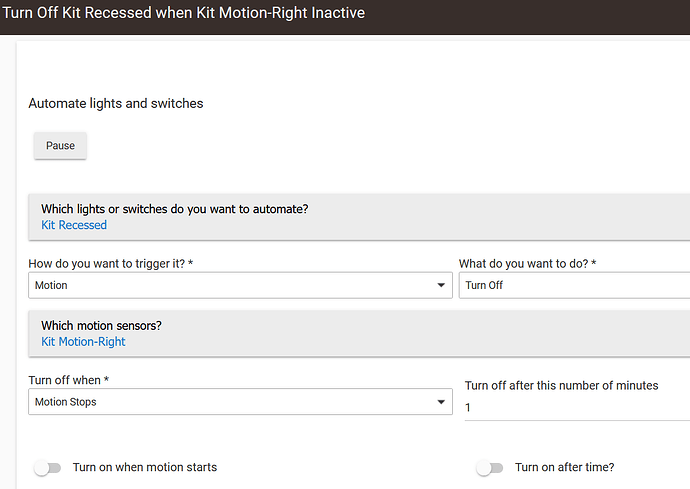The width and height of the screenshot is (690, 489).
Task: Click the 'Turn on after time?' label
Action: click(565, 467)
